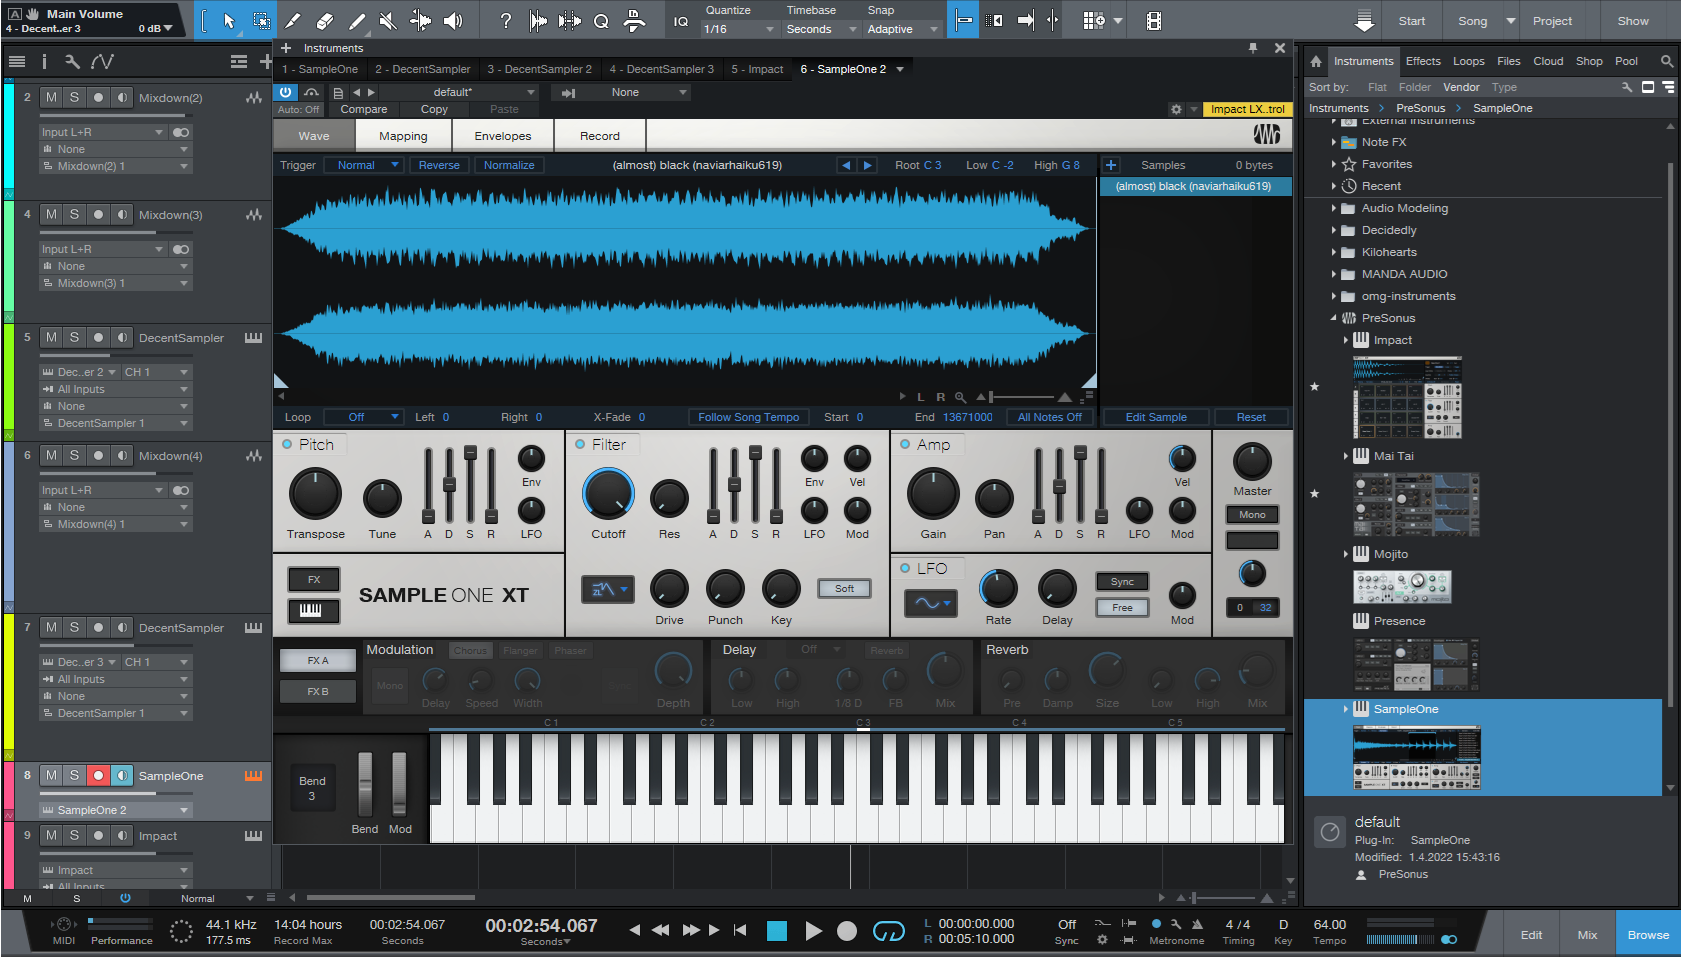Screen dimensions: 1681x957
Task: Select the Mute tool in the toolbar
Action: click(x=388, y=20)
